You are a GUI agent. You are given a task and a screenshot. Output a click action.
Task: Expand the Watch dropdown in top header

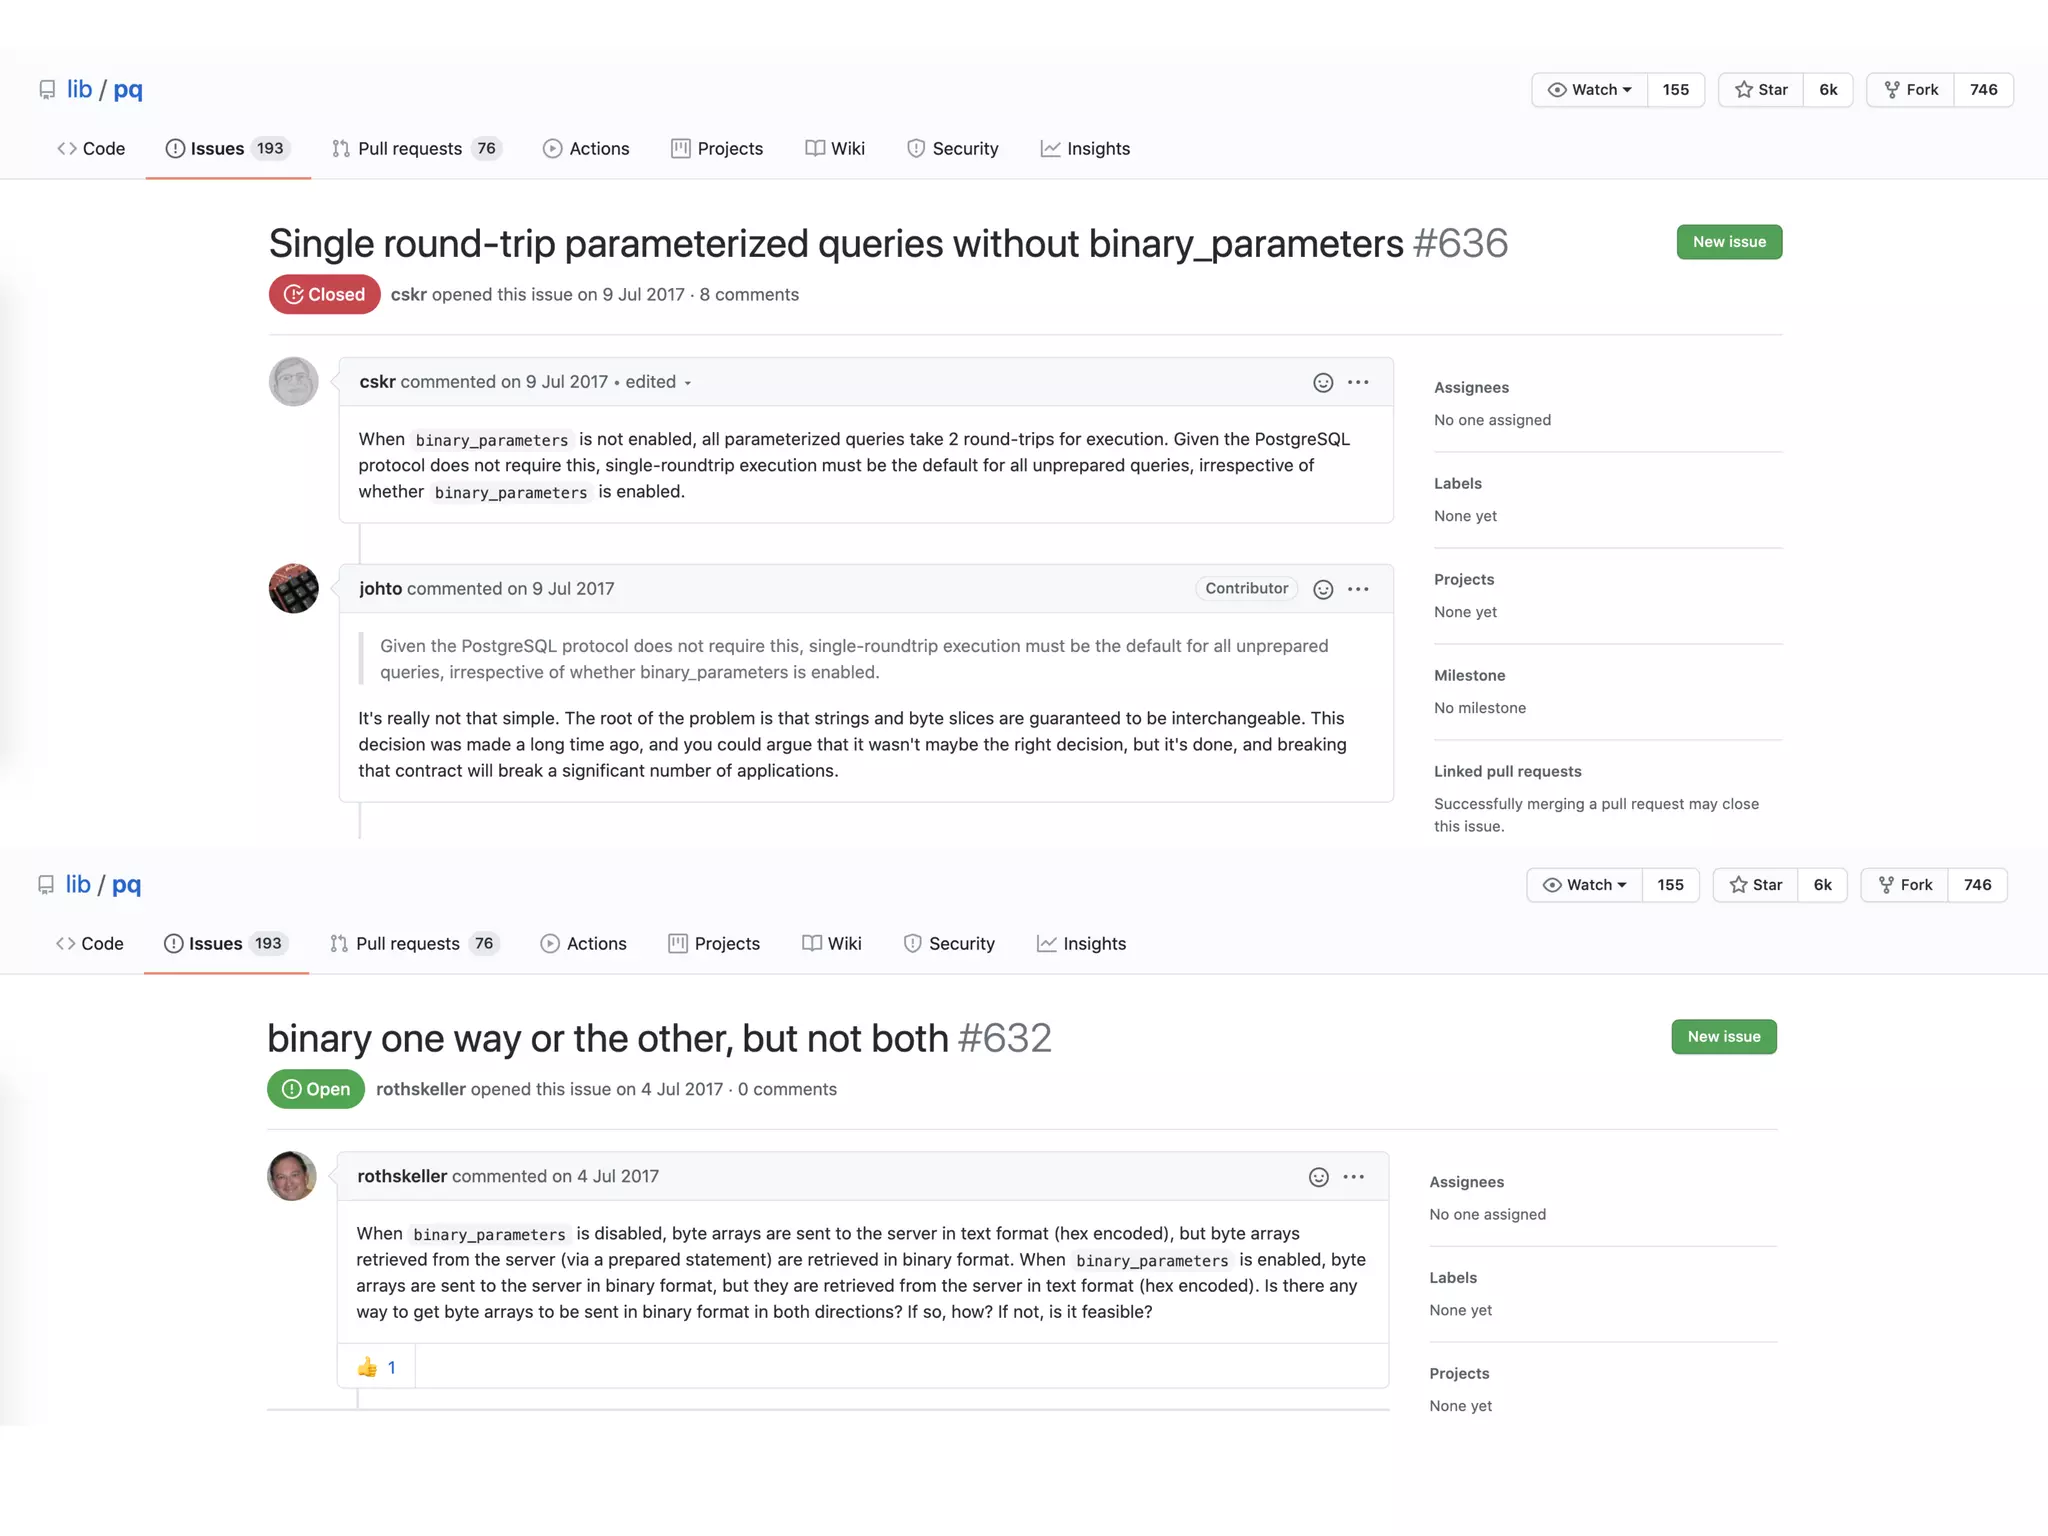[1590, 90]
